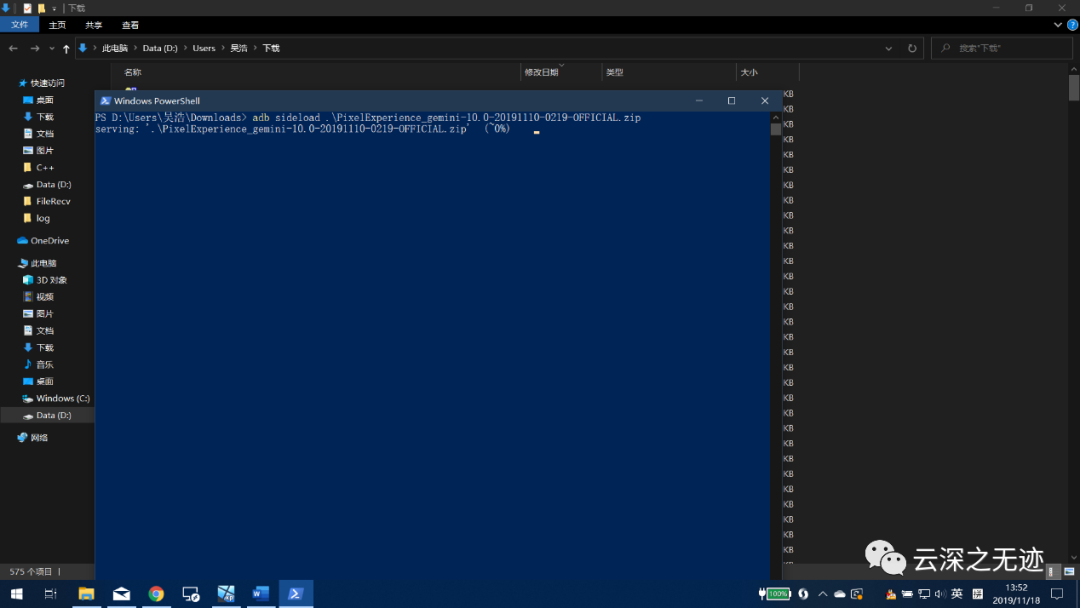
Task: Click Data (D:) in the address breadcrumb
Action: coord(160,48)
